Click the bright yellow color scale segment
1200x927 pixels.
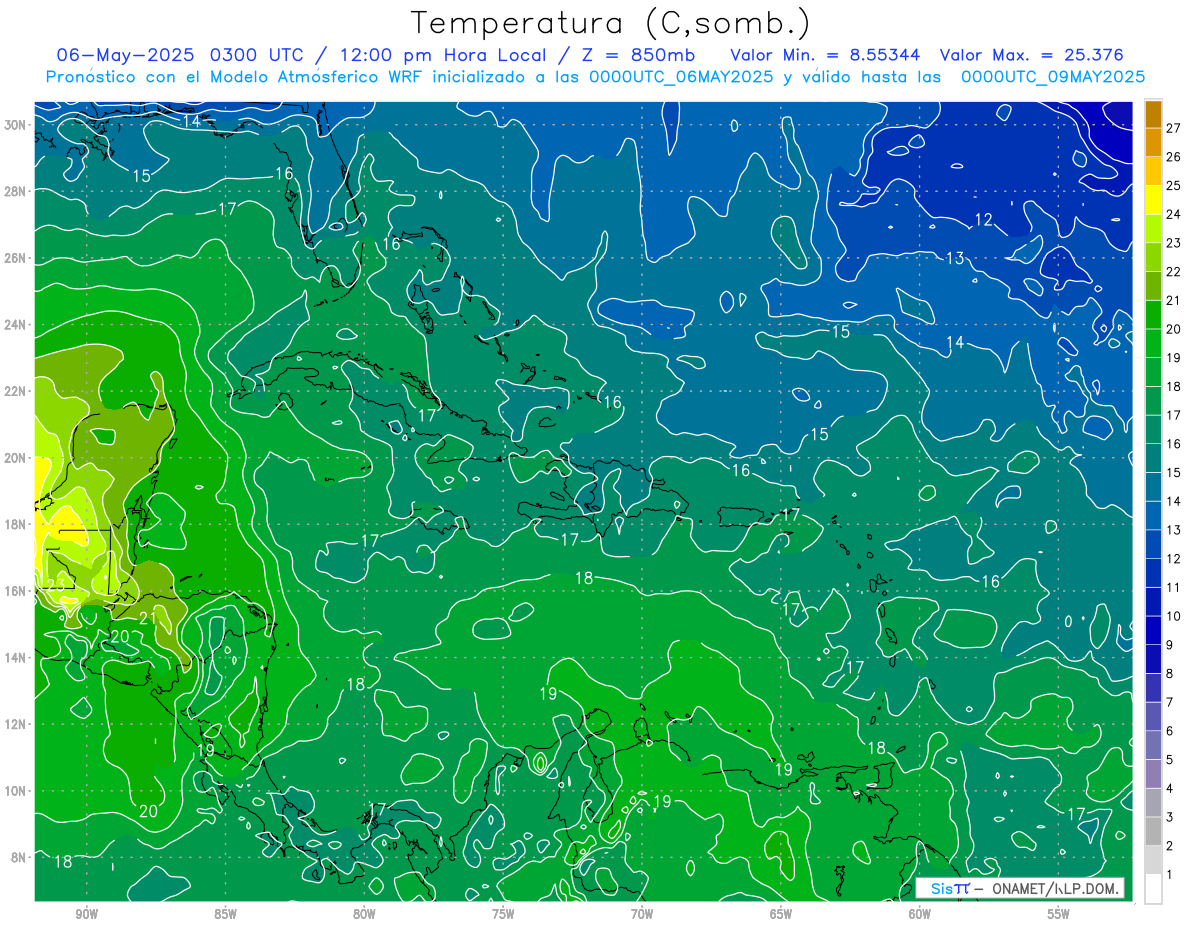[x=1153, y=199]
